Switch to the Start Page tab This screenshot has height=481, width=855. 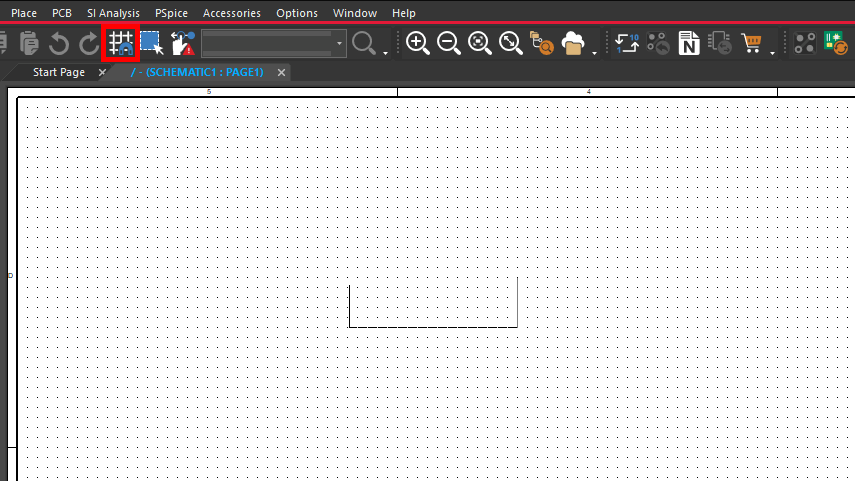coord(59,73)
